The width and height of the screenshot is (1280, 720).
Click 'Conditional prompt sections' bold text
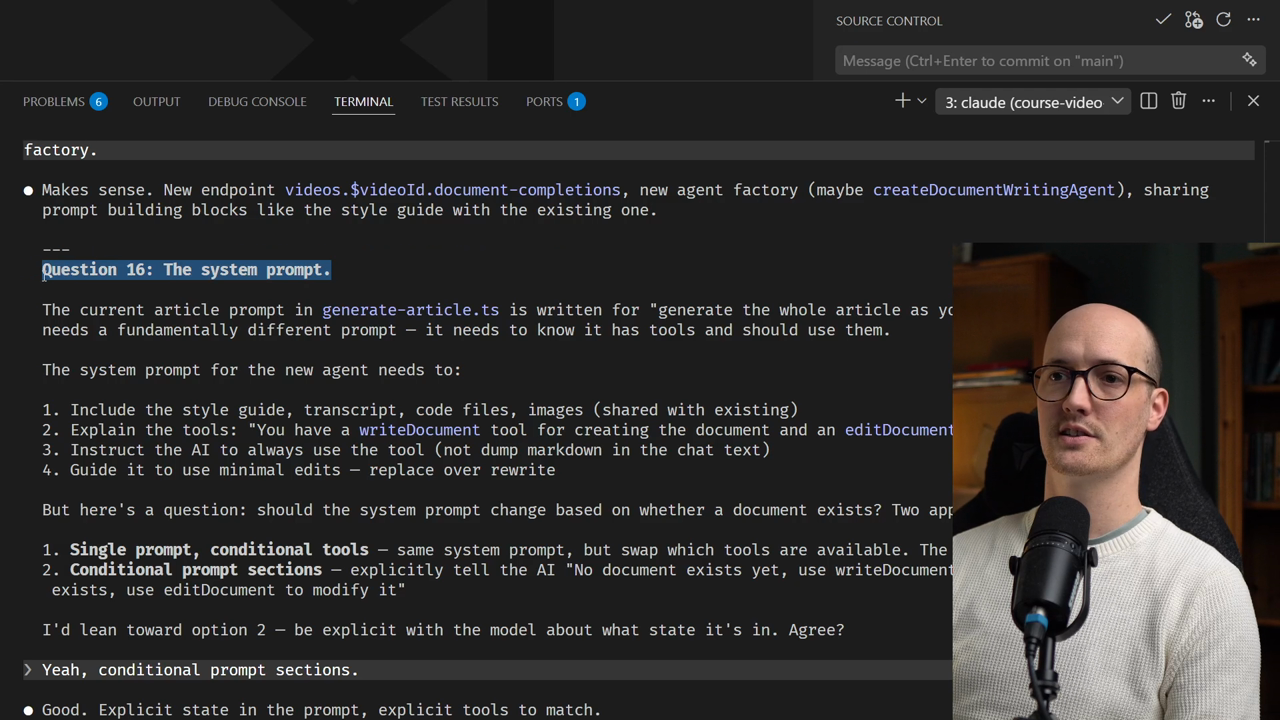click(x=196, y=570)
